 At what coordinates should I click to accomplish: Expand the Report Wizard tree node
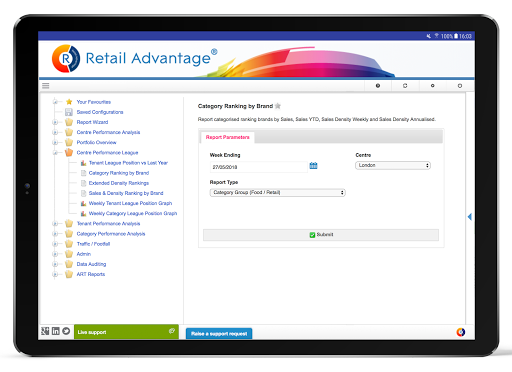55,122
